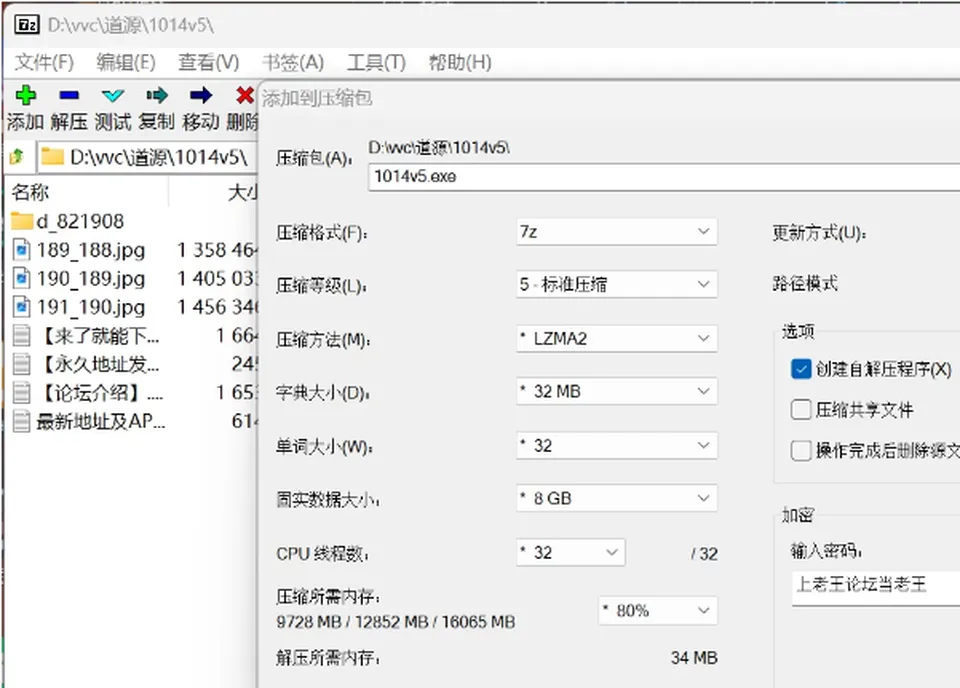960x688 pixels.
Task: Open the 书签(A) menu
Action: pos(293,62)
